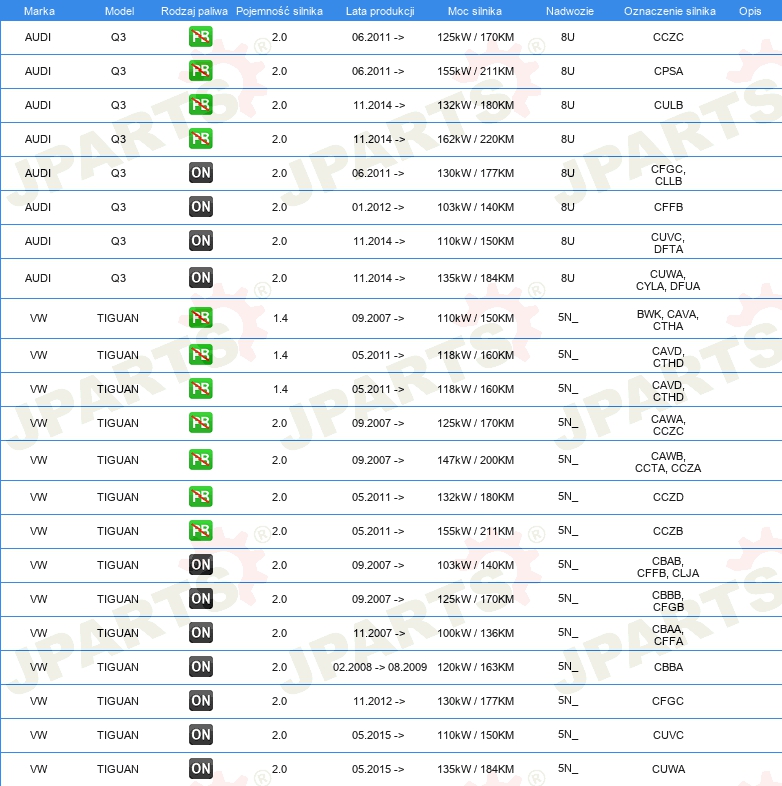Click the ON diesel icon in the CBBB, CFGB row

coord(201,599)
